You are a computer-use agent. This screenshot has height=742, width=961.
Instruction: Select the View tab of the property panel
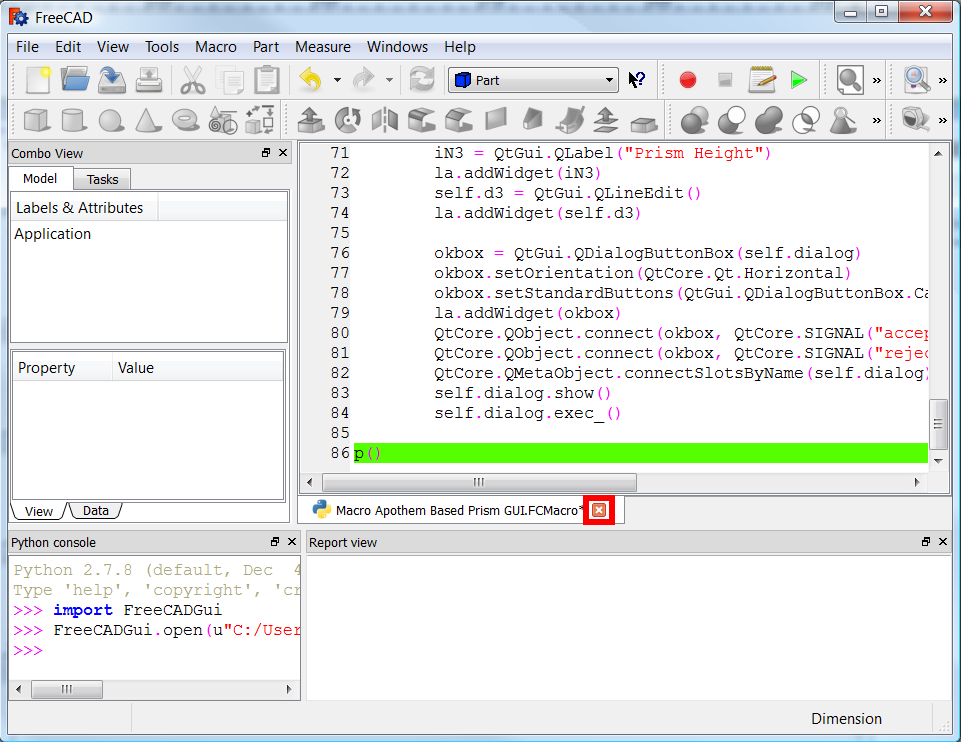(x=39, y=511)
